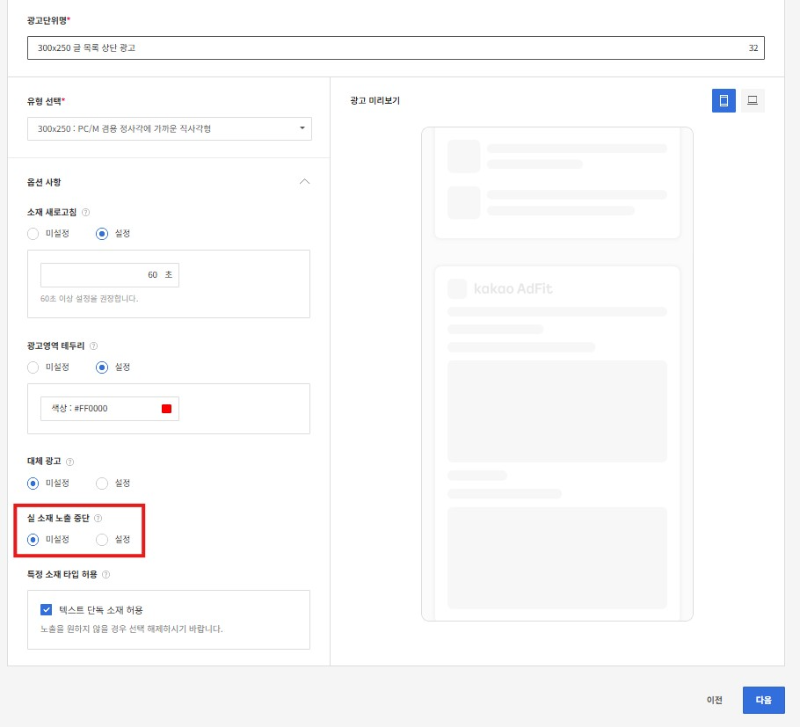Switch ad preview to PC laptop view
800x727 pixels.
point(752,101)
